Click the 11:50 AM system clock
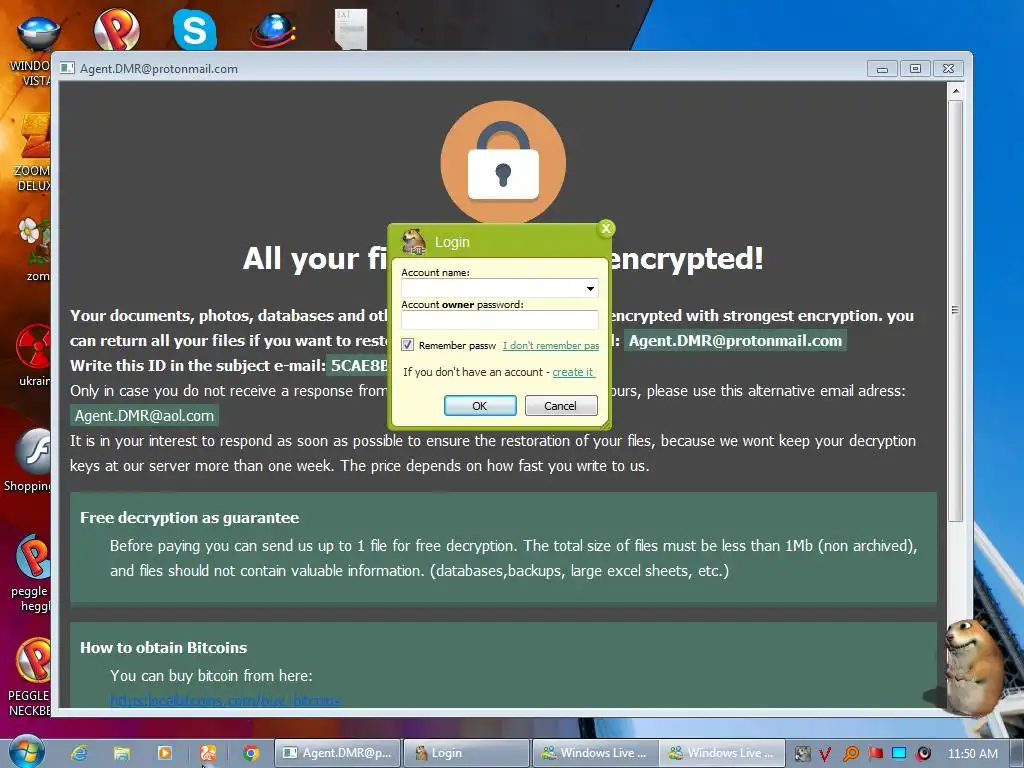Viewport: 1024px width, 768px height. (972, 754)
